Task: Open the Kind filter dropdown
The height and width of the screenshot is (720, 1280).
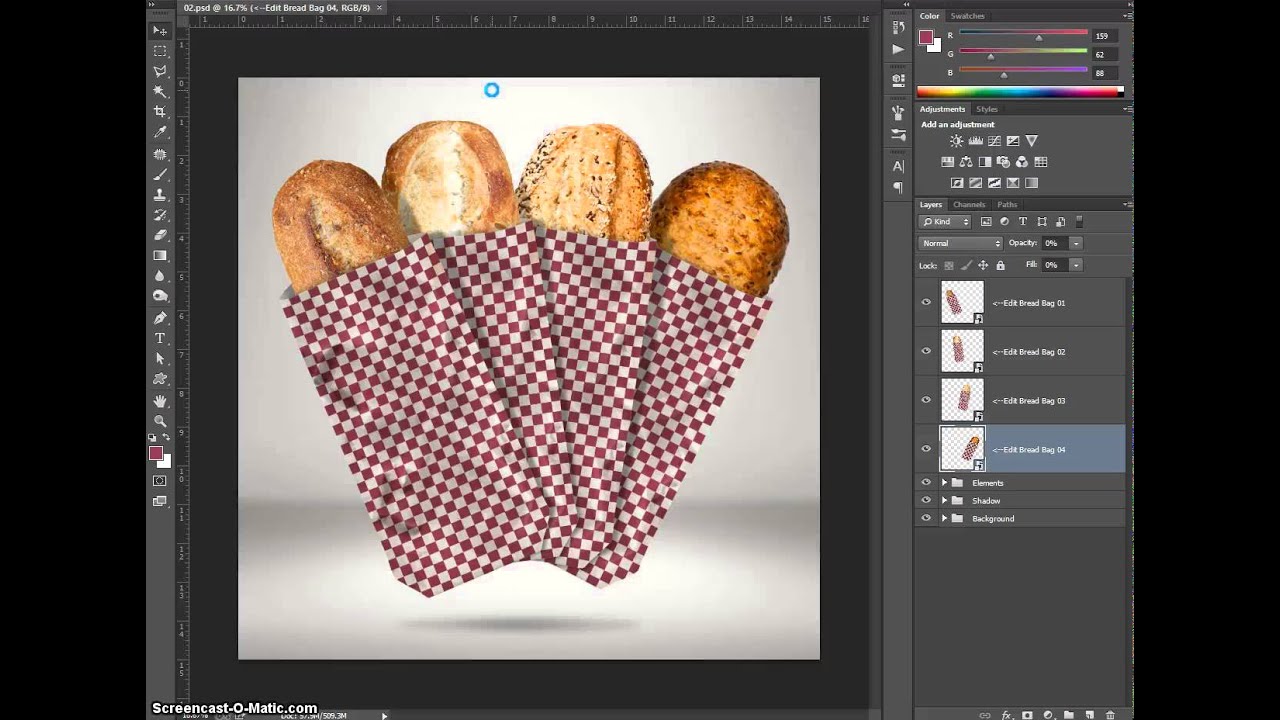Action: [x=946, y=222]
